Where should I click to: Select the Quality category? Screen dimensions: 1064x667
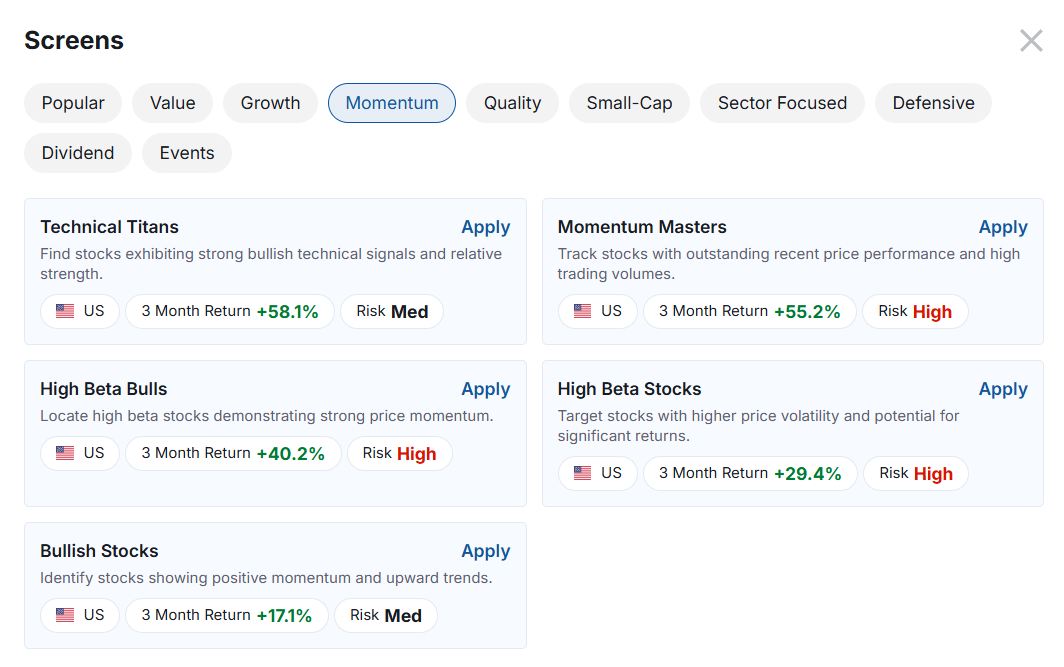(x=512, y=102)
